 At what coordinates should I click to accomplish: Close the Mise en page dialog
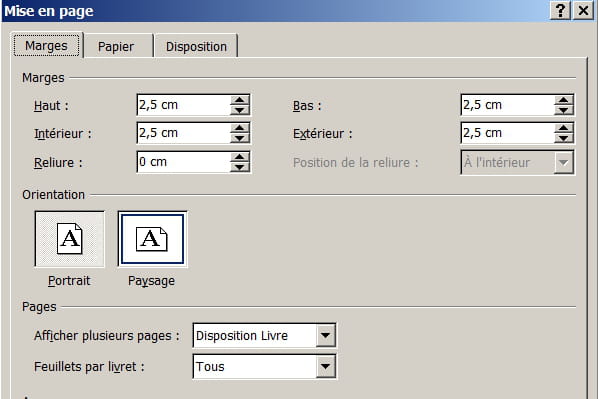[x=584, y=10]
